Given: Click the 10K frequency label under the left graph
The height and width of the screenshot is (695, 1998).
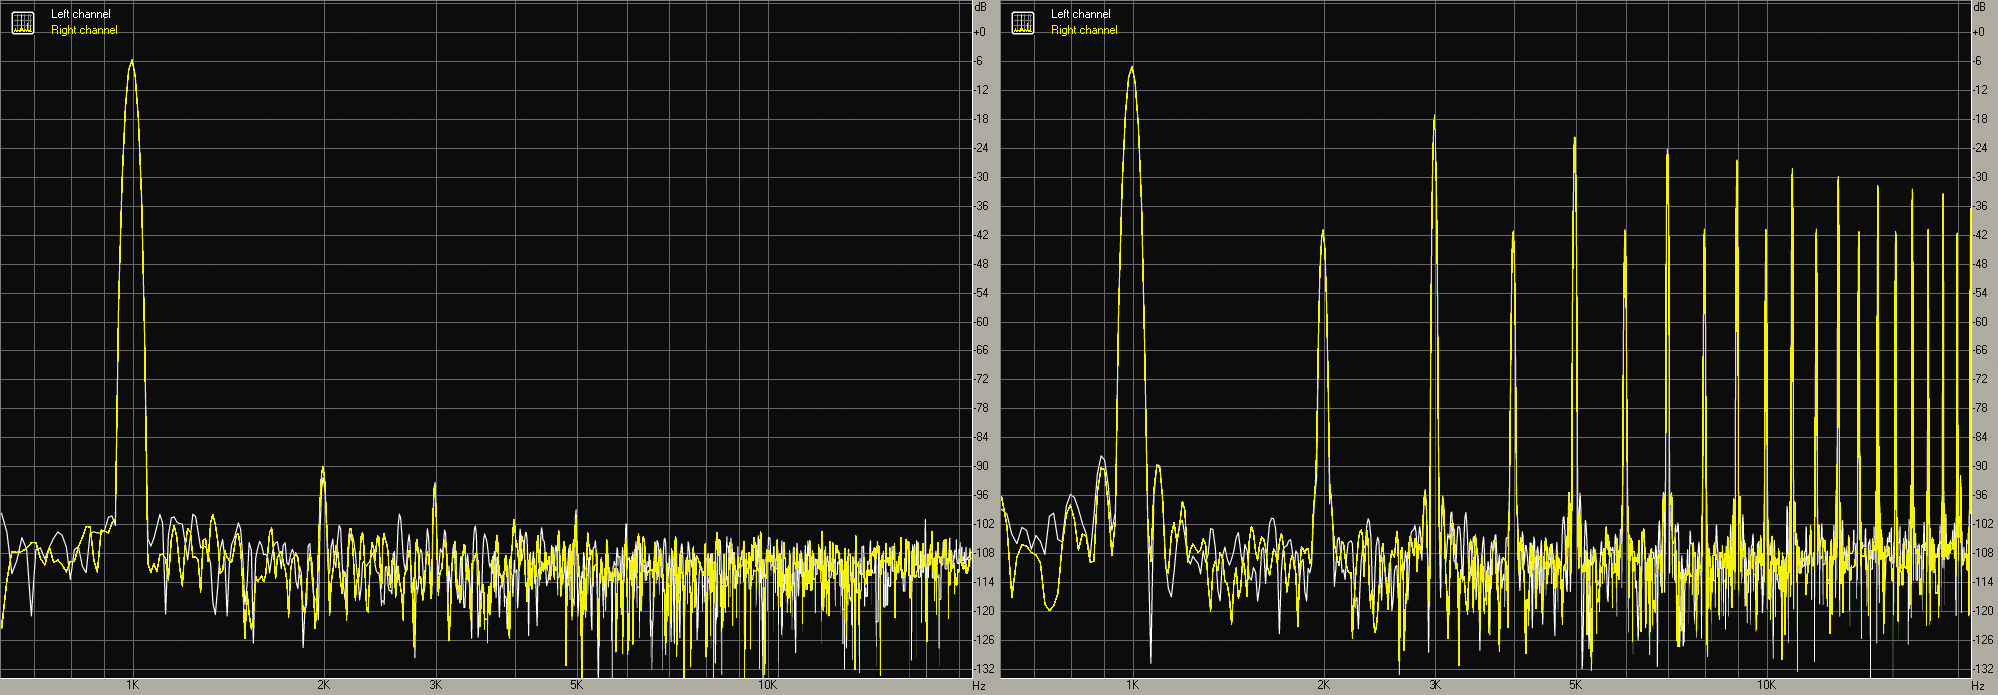Looking at the screenshot, I should [x=767, y=685].
